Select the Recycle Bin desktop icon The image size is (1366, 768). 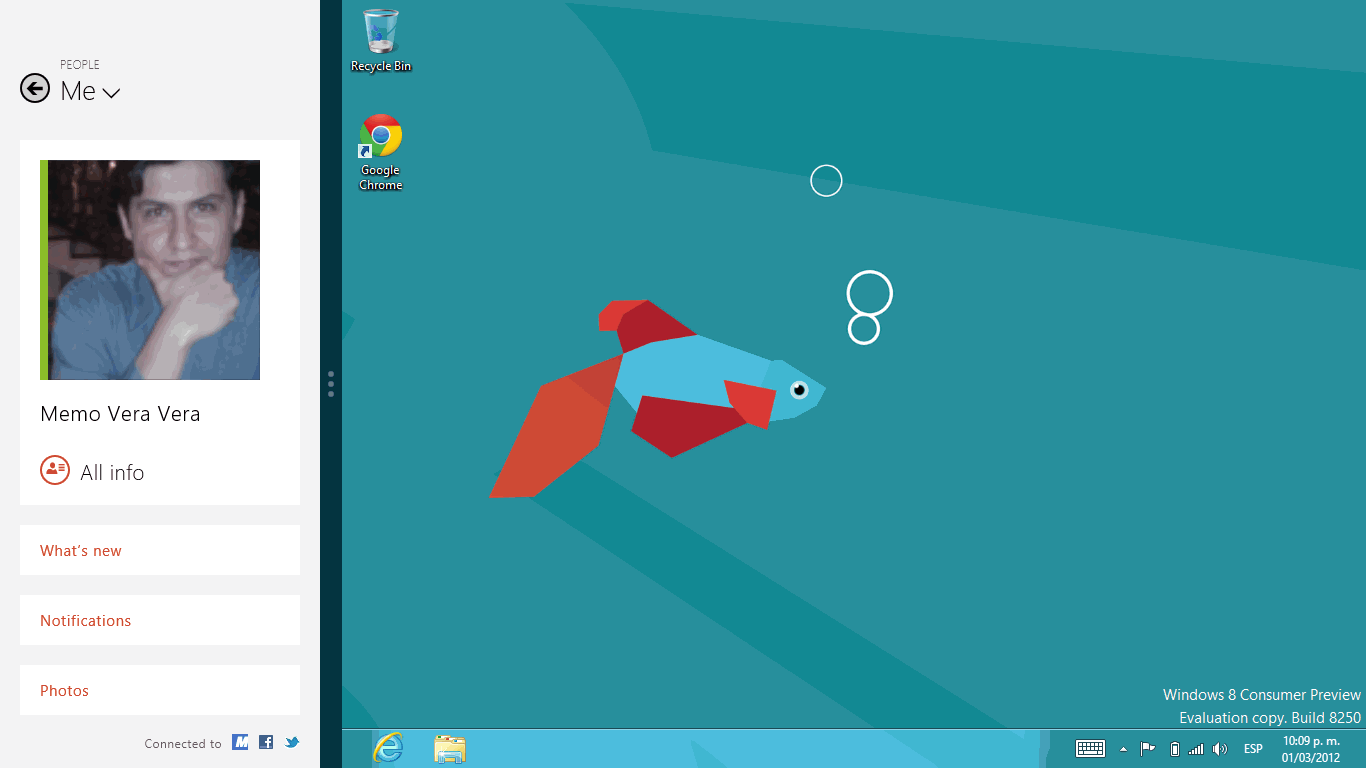pos(381,40)
